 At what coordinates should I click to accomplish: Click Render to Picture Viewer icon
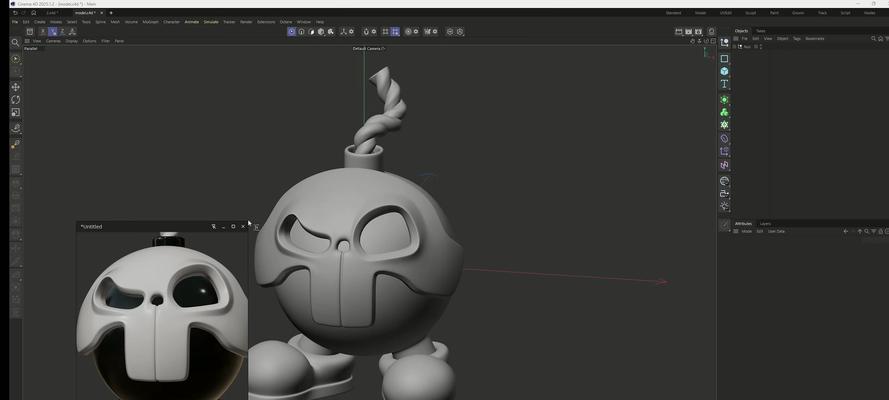688,32
